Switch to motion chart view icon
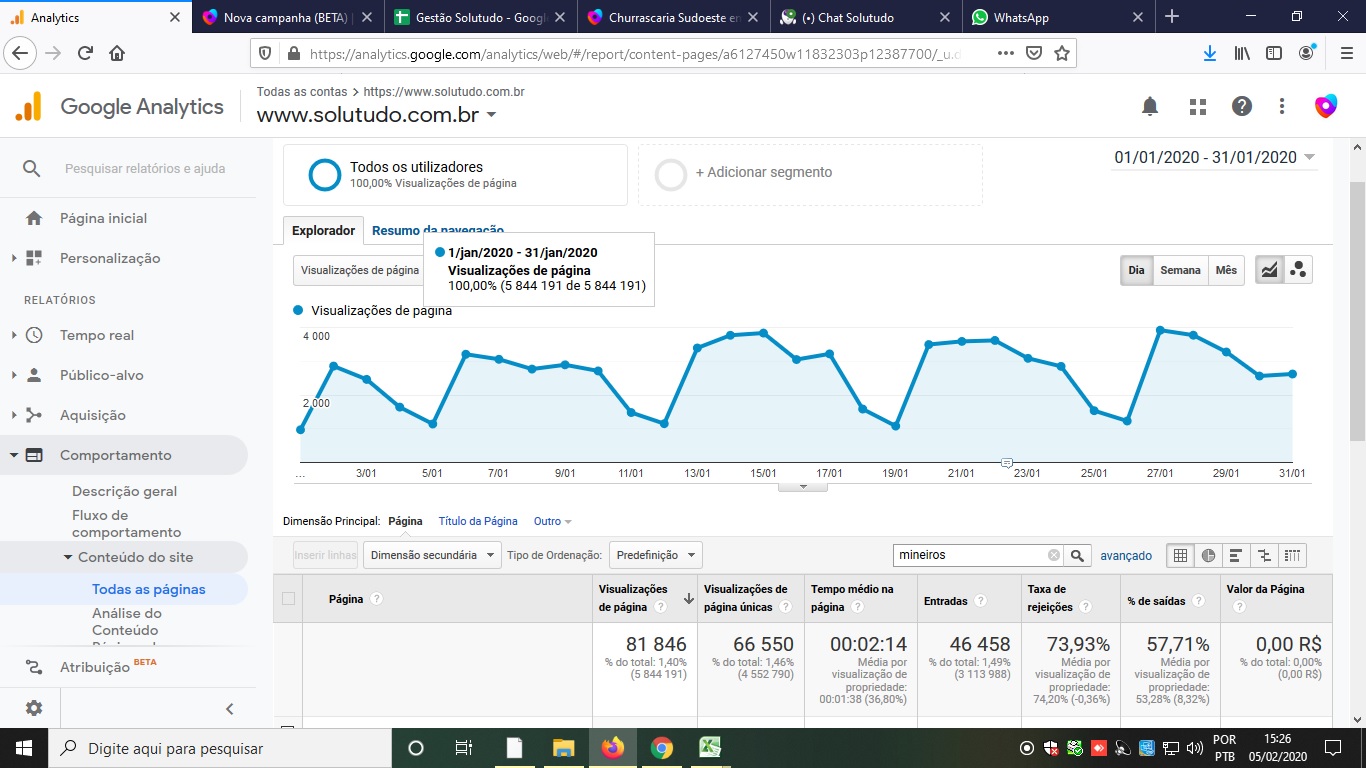 [1298, 270]
